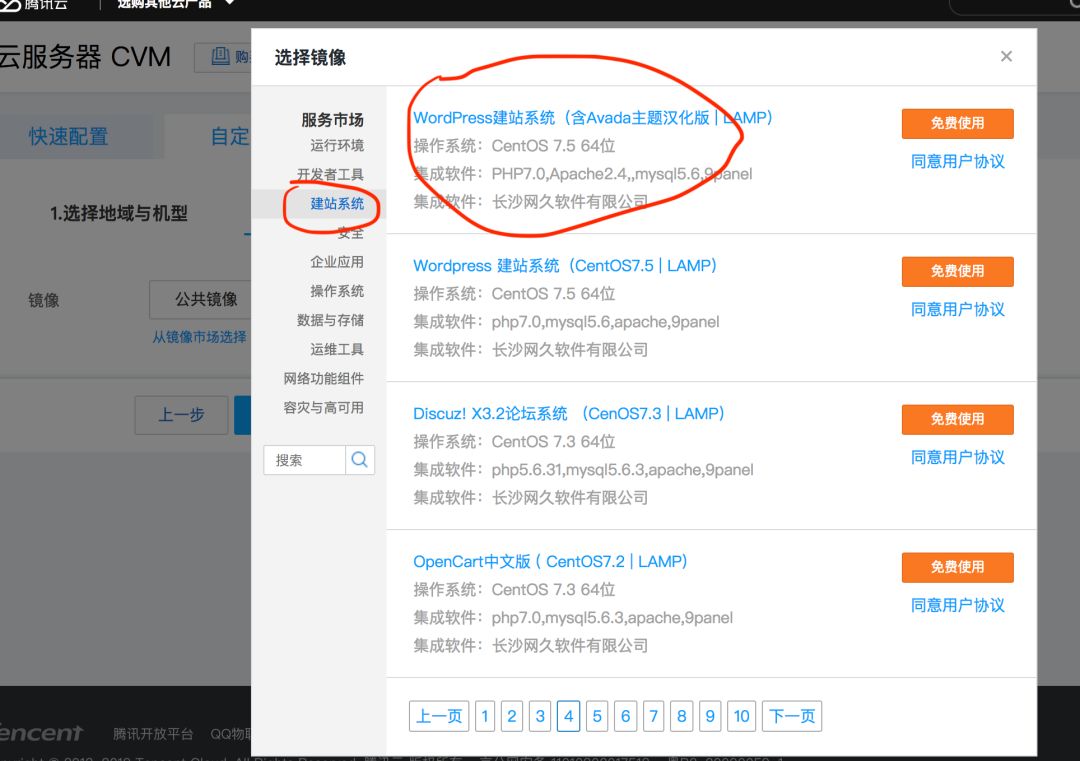Go to page 9
Image resolution: width=1080 pixels, height=761 pixels.
pos(709,716)
